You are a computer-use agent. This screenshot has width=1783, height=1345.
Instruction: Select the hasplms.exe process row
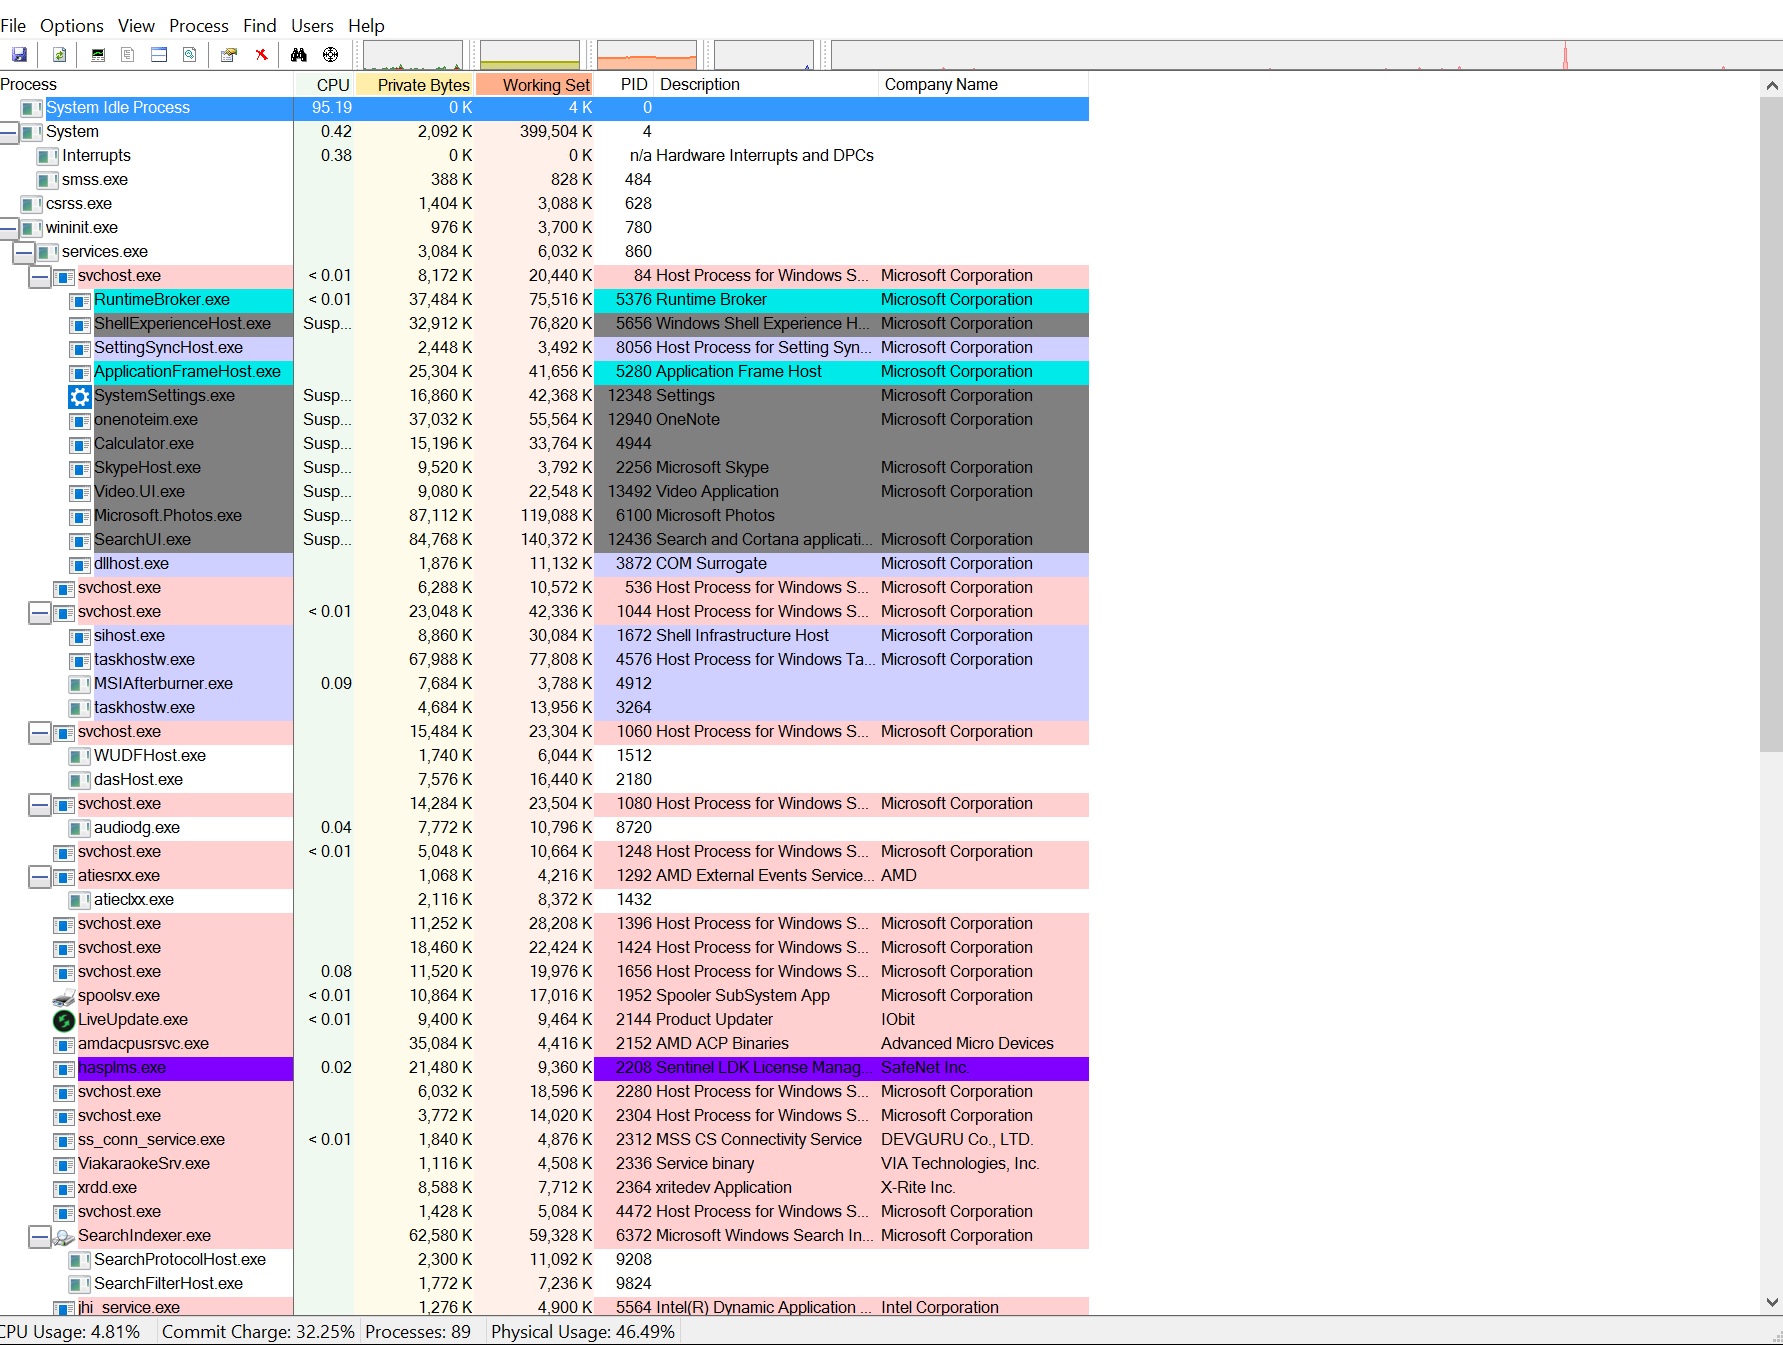(122, 1068)
